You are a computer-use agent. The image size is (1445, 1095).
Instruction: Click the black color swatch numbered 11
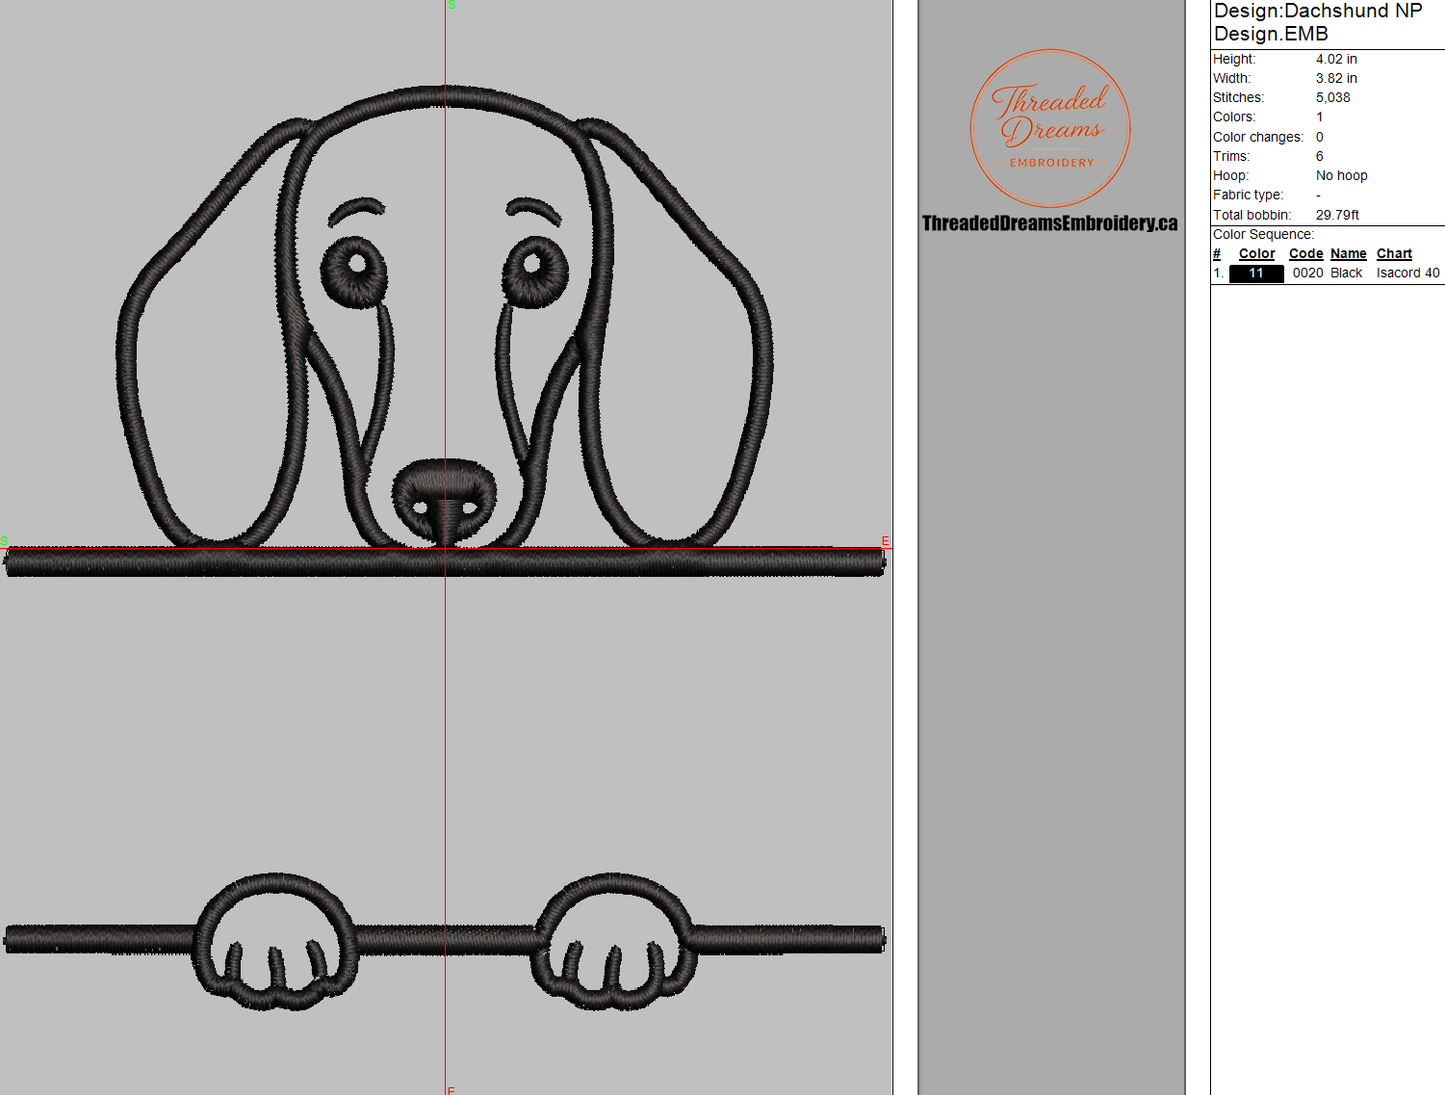coord(1256,273)
